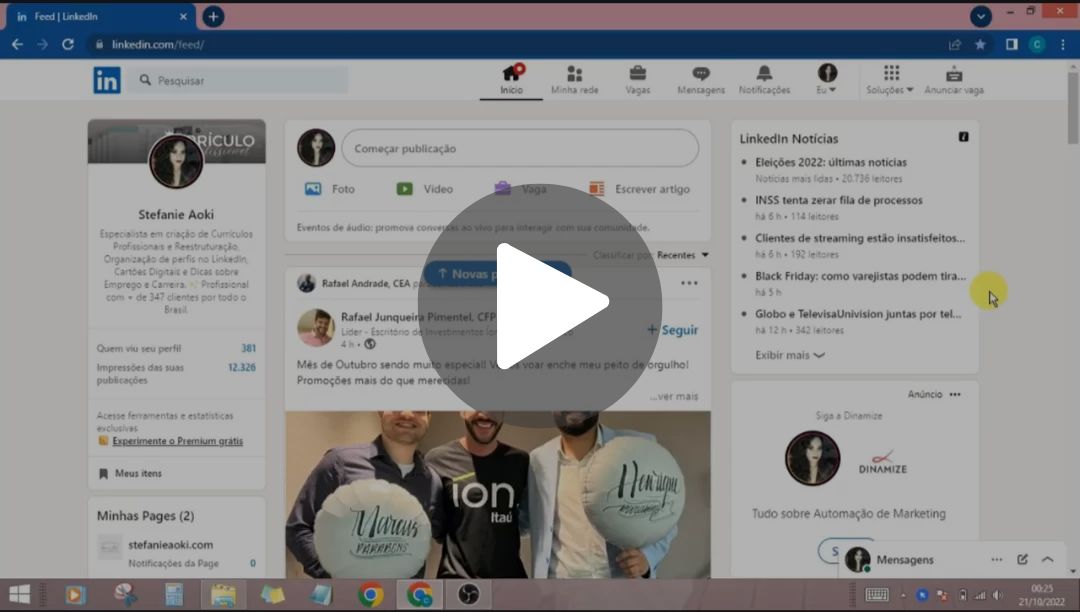The height and width of the screenshot is (612, 1080).
Task: Expand the Soluções menu
Action: click(890, 80)
